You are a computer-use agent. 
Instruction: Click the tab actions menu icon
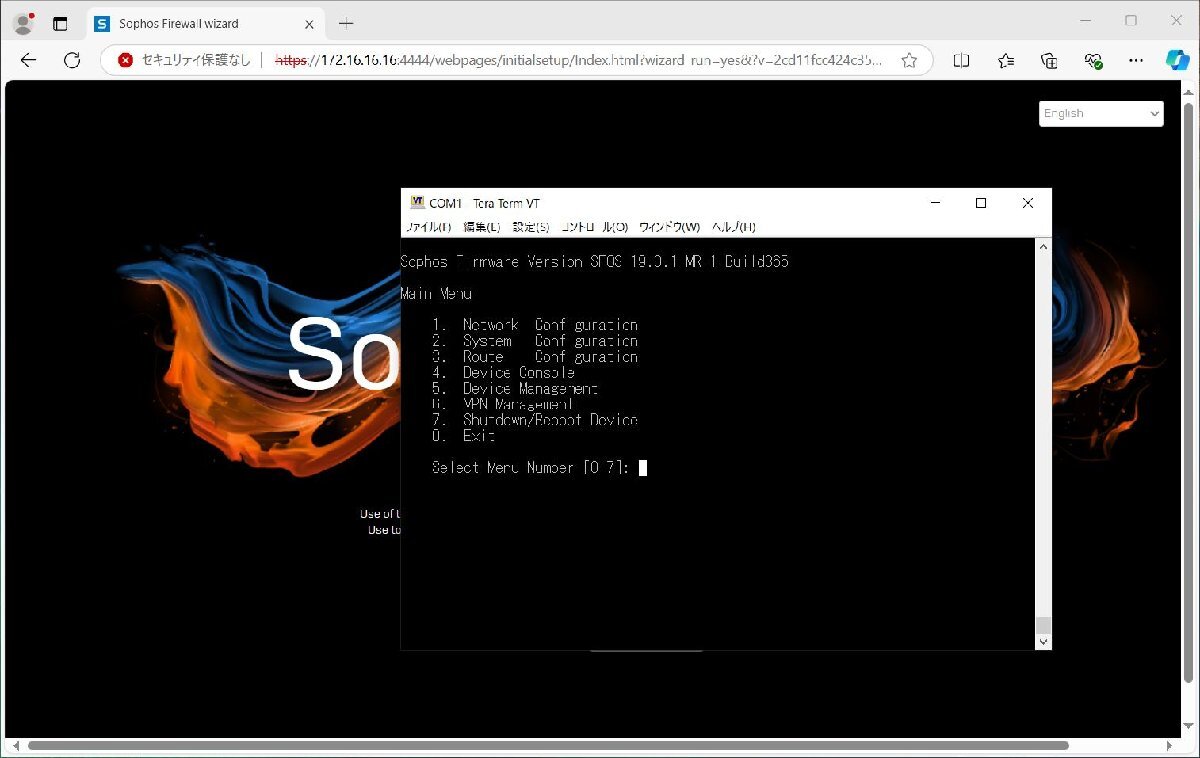click(60, 23)
